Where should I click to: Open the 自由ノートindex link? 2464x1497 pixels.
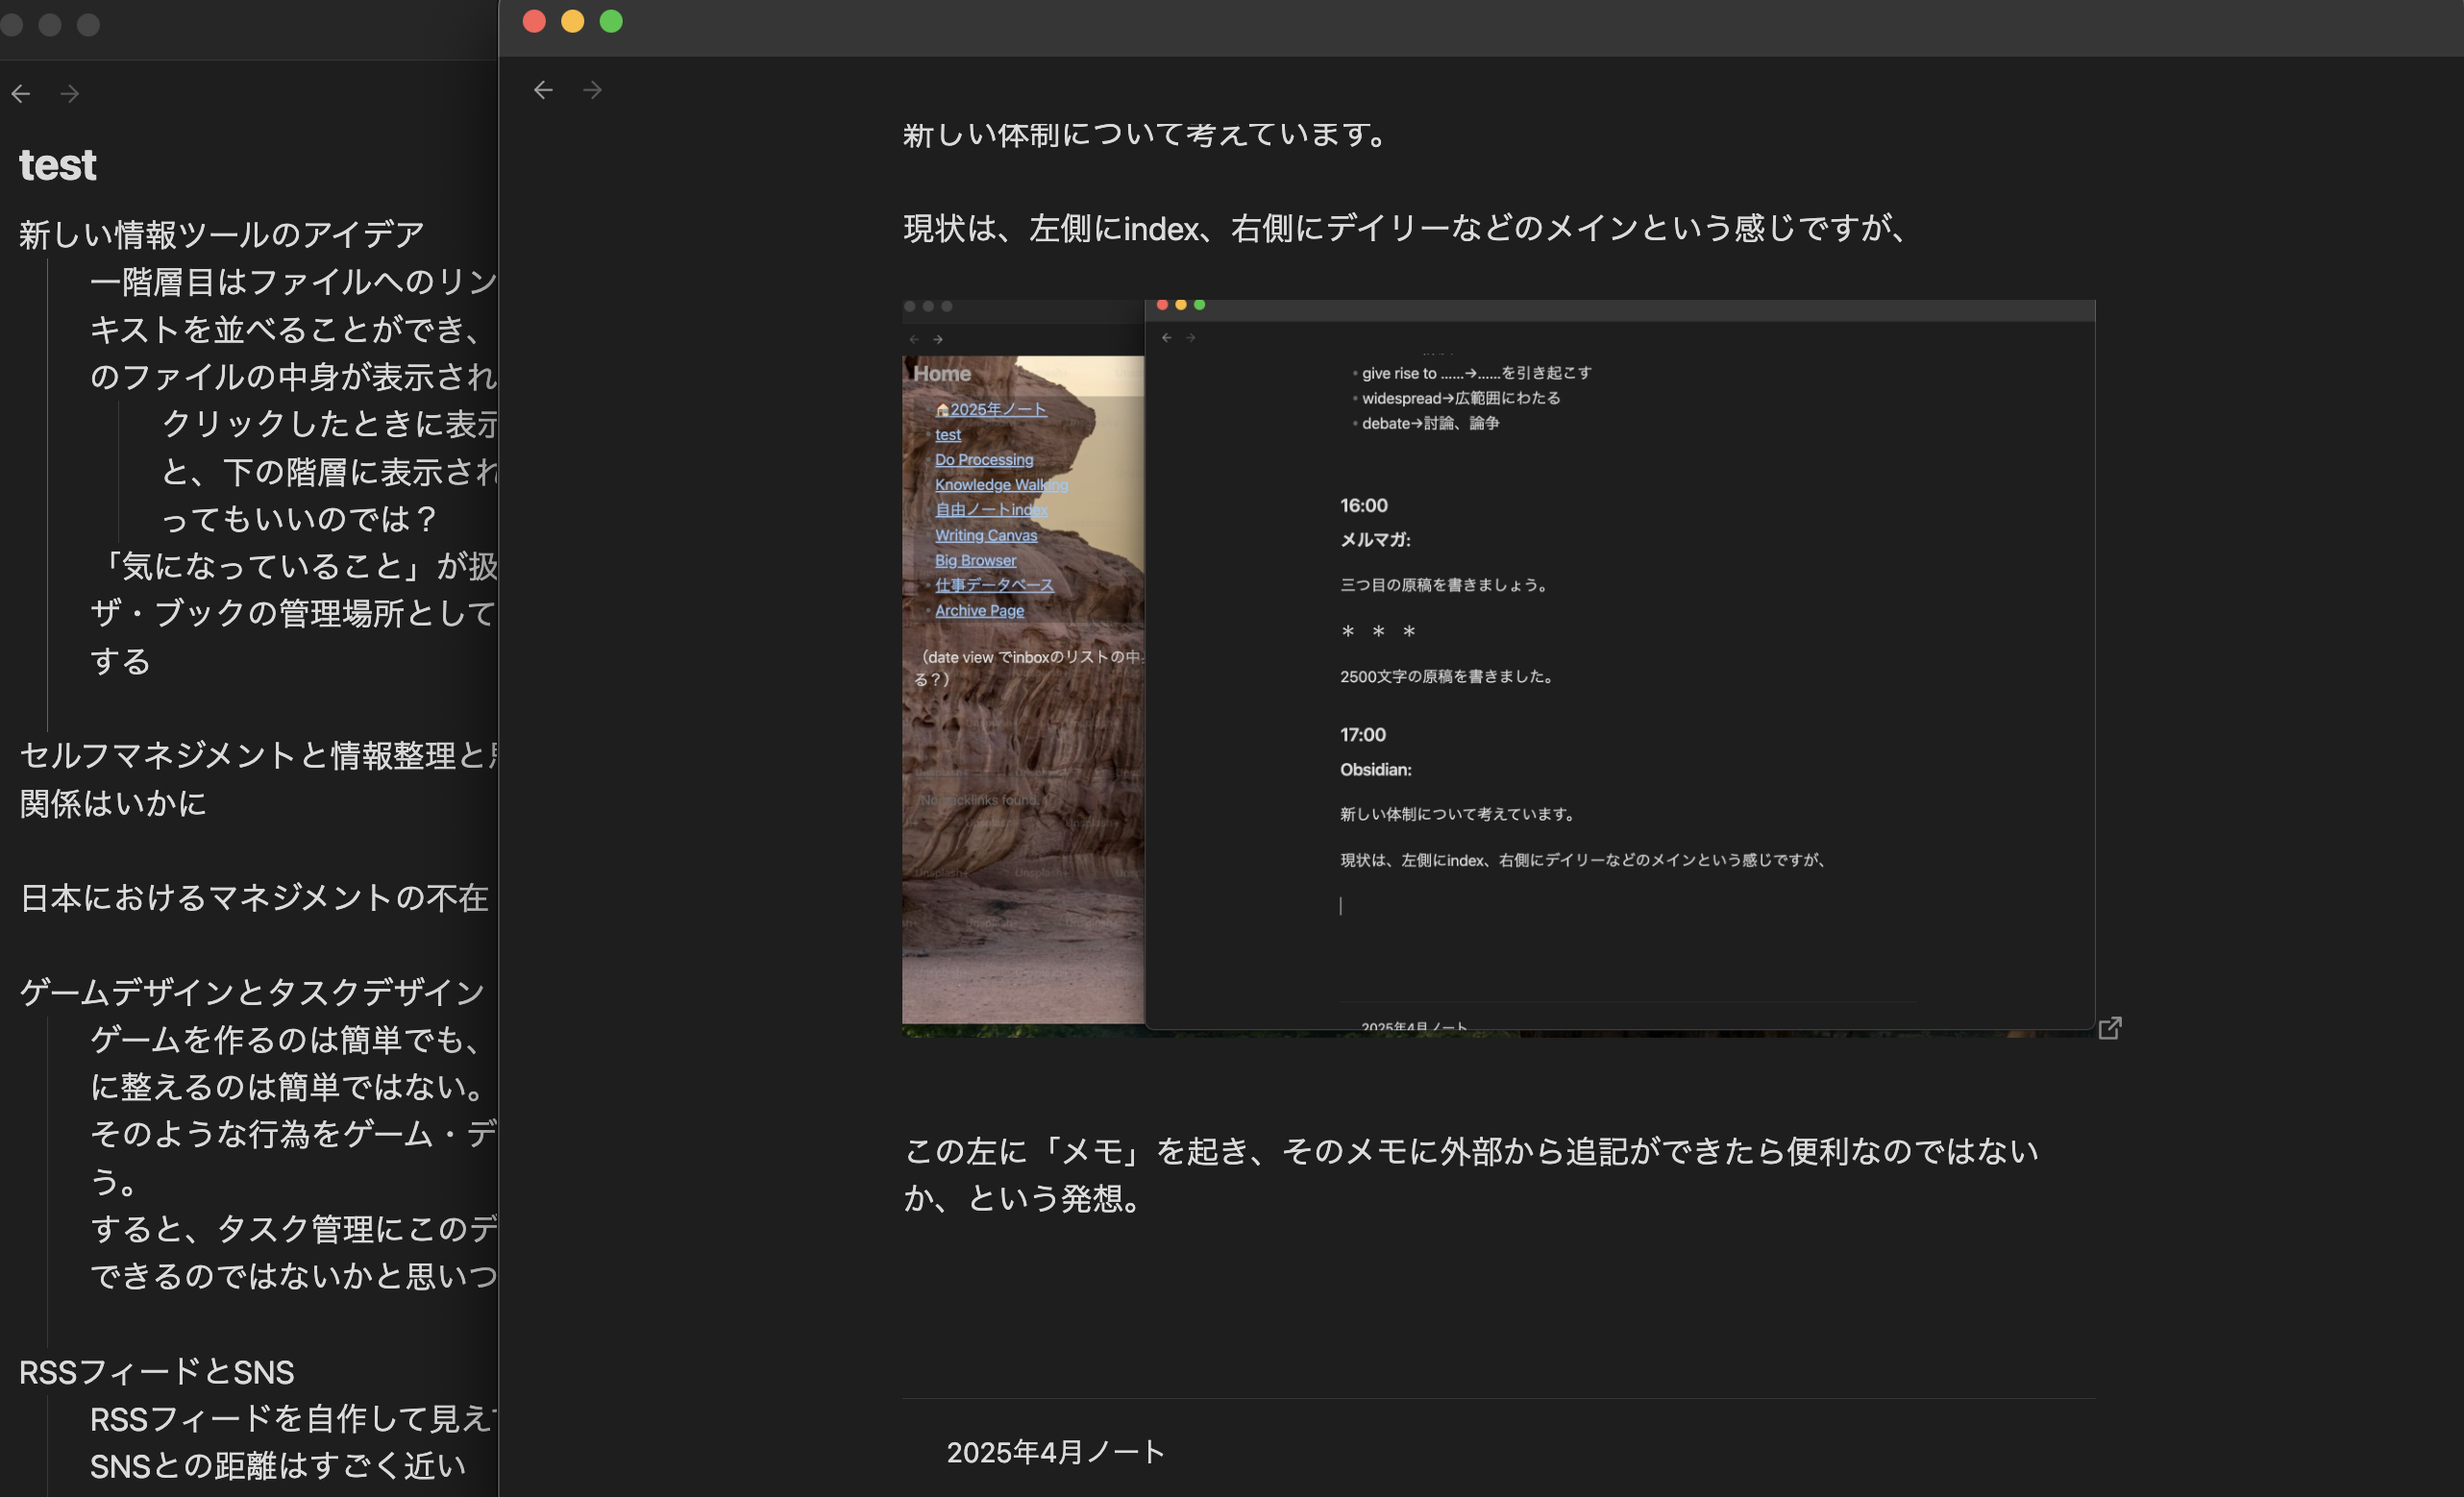point(991,509)
